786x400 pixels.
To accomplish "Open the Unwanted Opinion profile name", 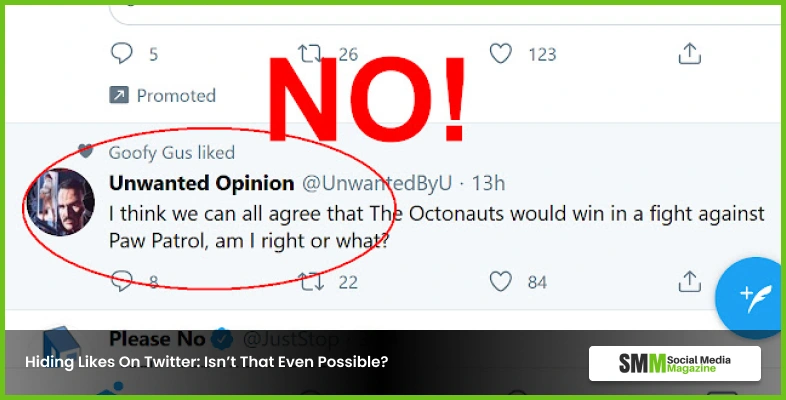I will [200, 183].
